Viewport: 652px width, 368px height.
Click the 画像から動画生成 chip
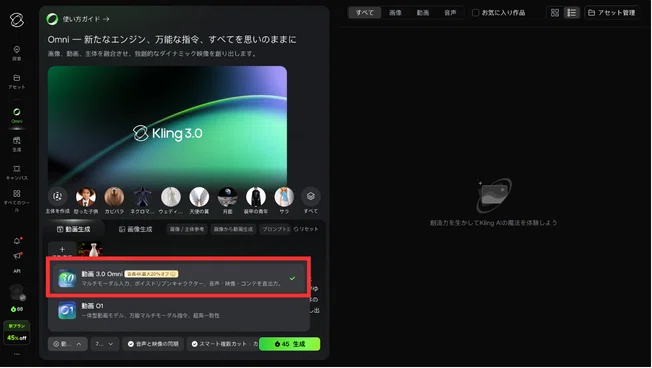coord(233,229)
